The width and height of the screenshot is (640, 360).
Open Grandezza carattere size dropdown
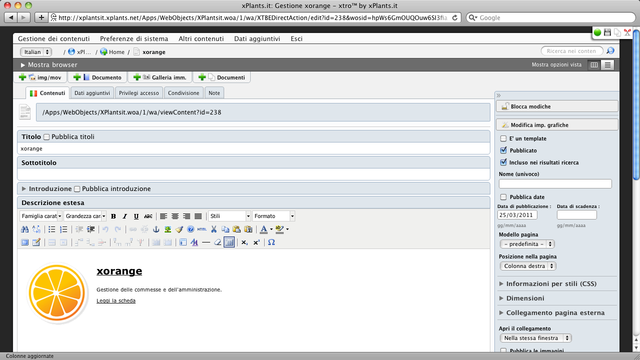pyautogui.click(x=85, y=216)
